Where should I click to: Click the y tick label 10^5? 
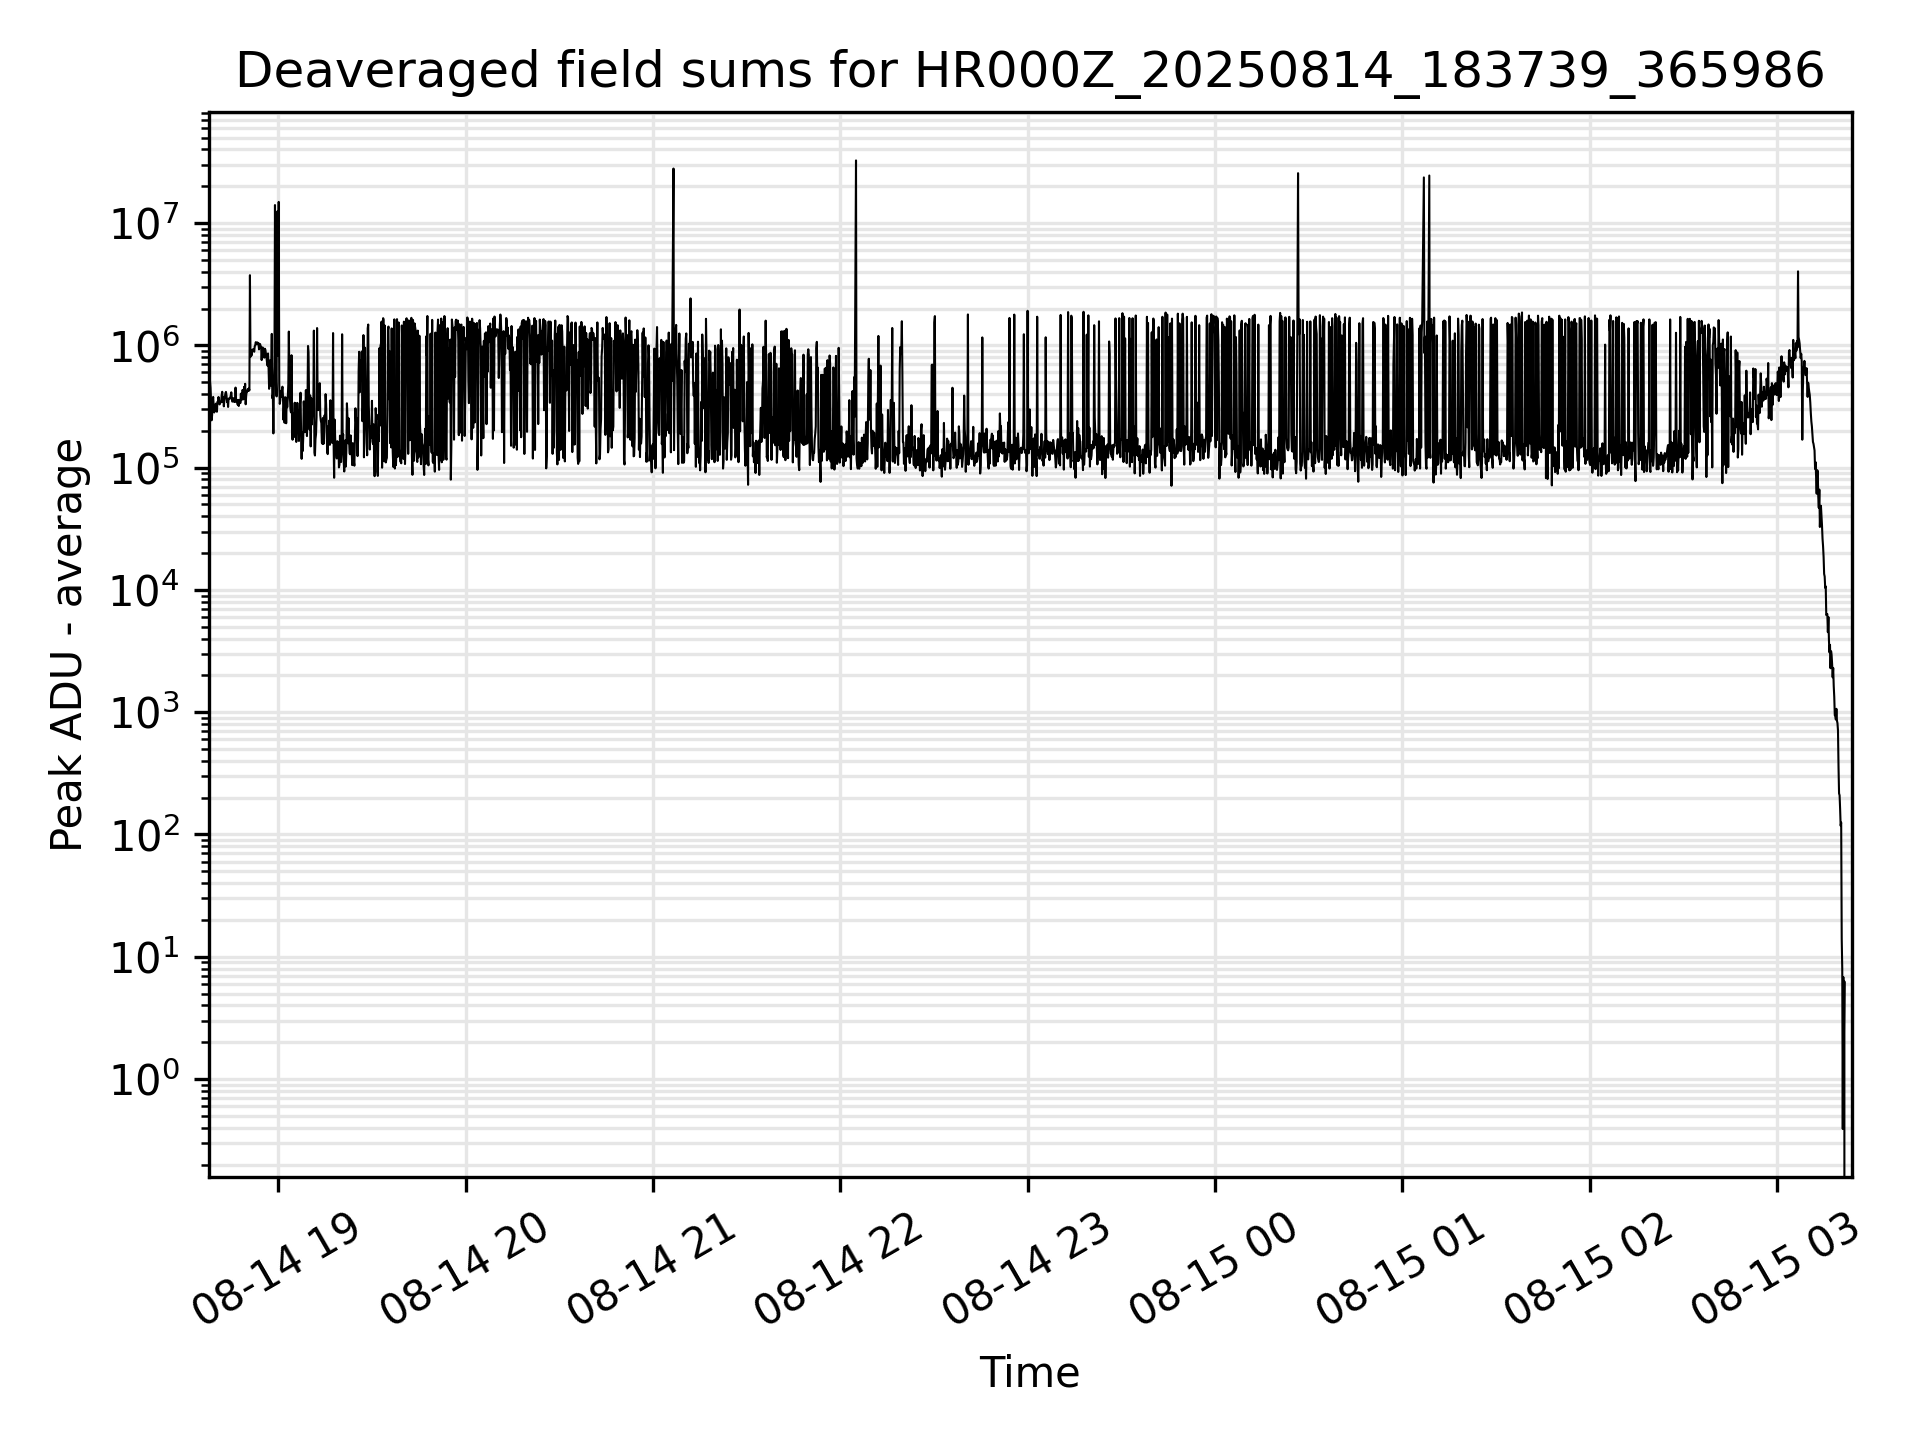click(146, 467)
